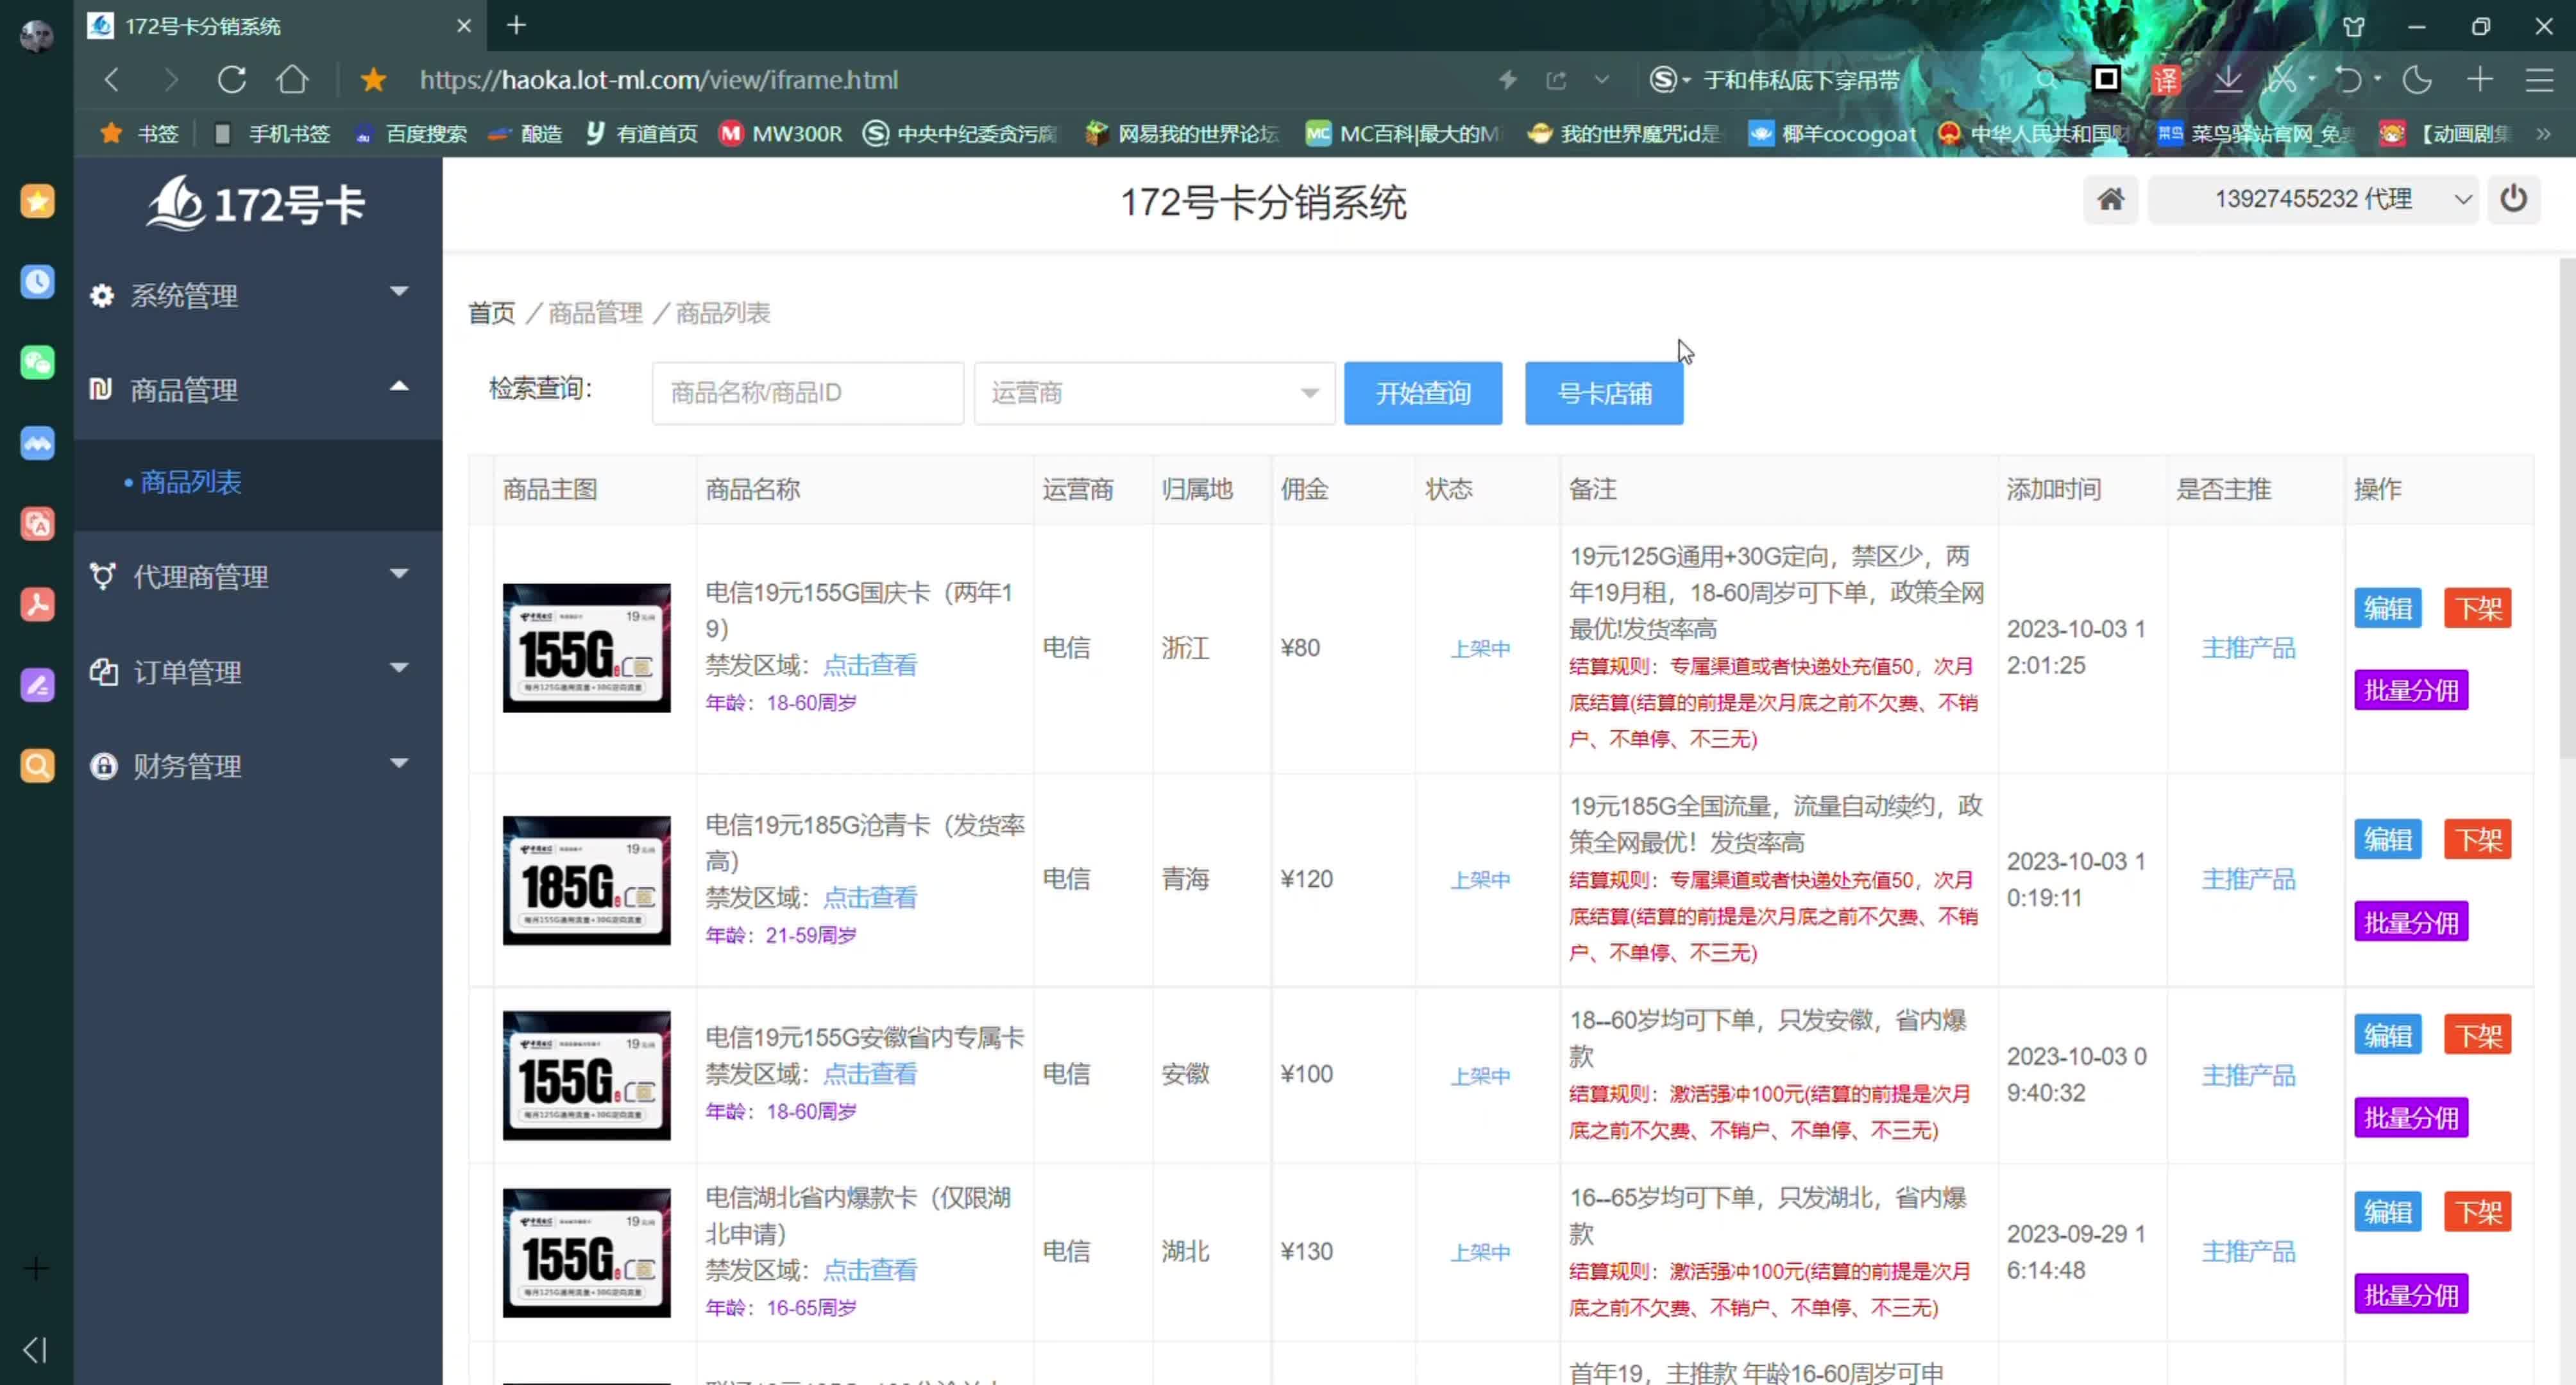Expand the 代理商管理 menu

(258, 576)
